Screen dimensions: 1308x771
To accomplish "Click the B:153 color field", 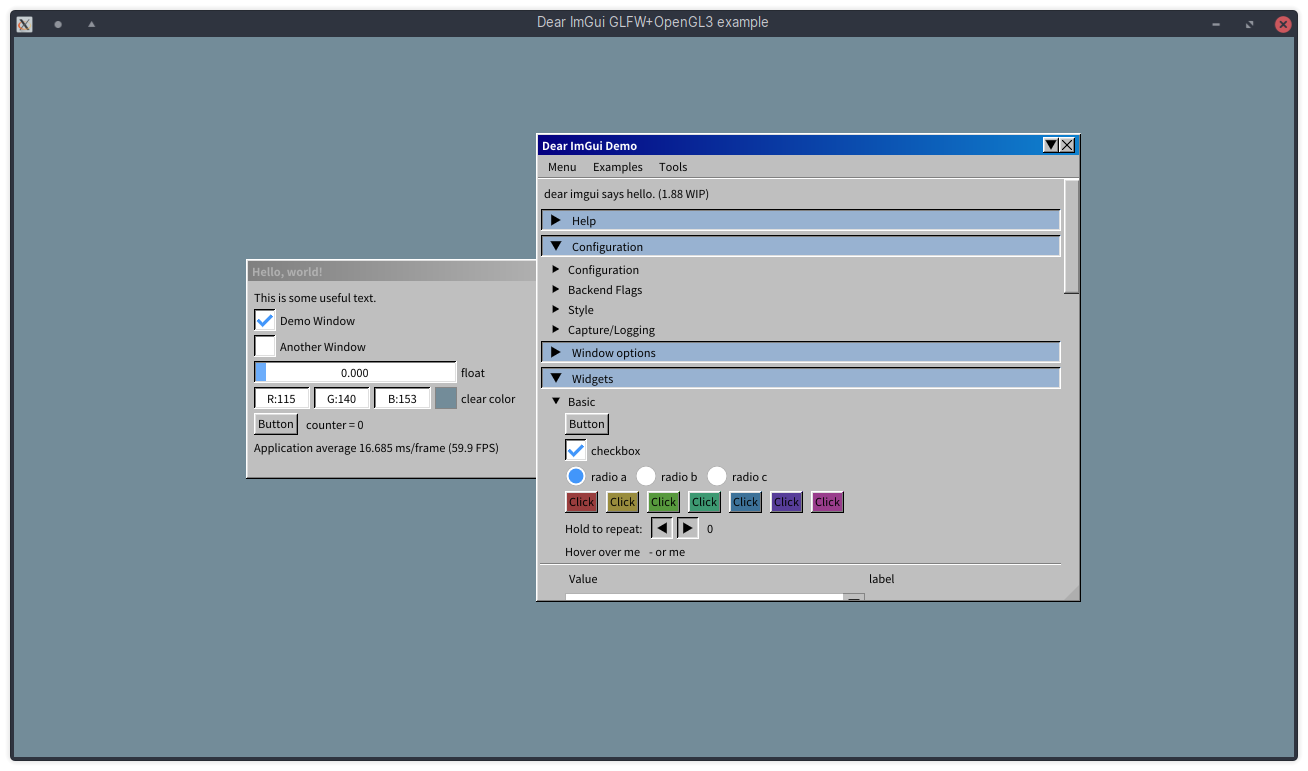I will (402, 398).
